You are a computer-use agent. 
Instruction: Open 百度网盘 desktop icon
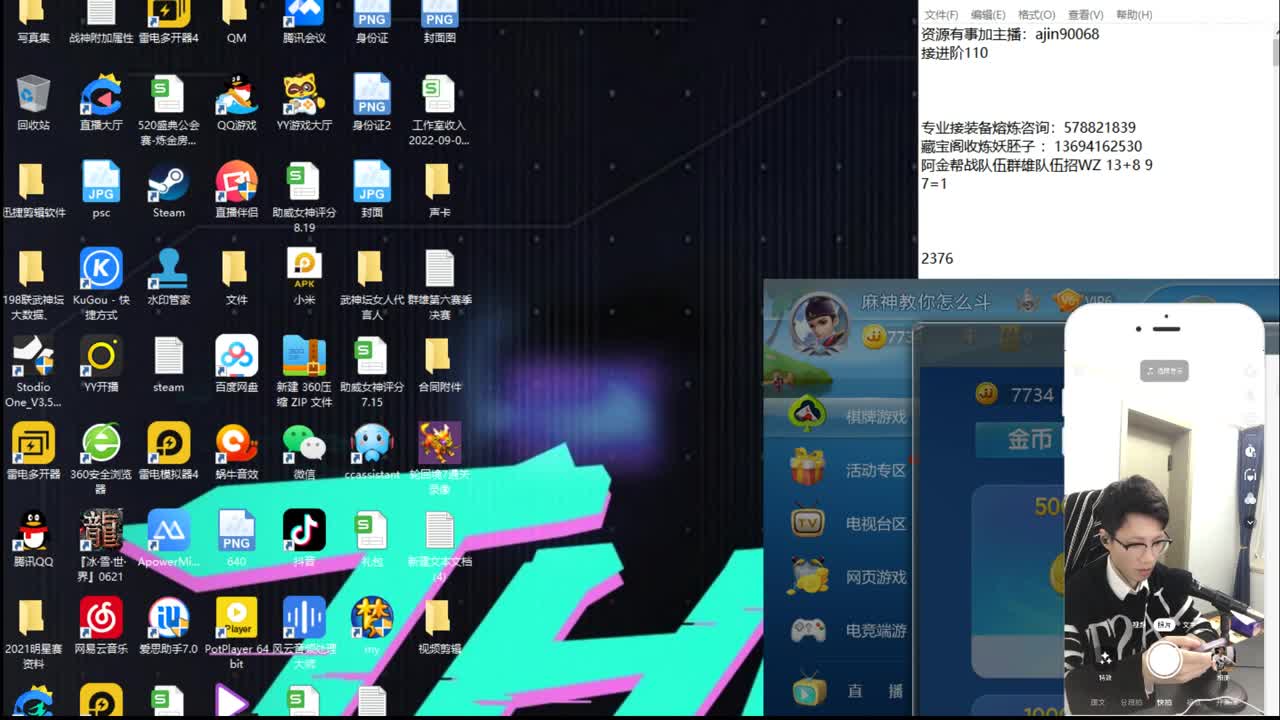tap(237, 364)
